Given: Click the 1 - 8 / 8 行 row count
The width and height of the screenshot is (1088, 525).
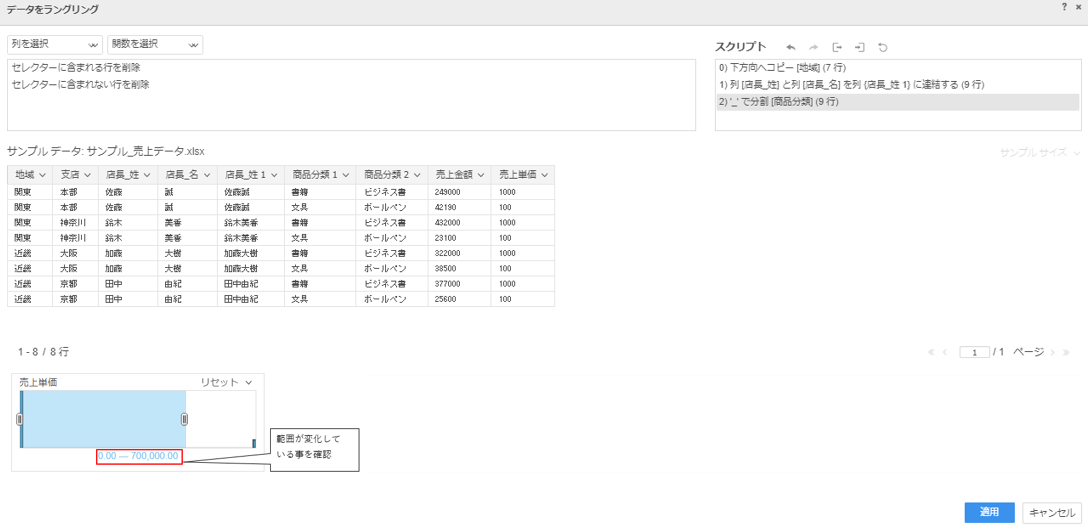Looking at the screenshot, I should [43, 352].
